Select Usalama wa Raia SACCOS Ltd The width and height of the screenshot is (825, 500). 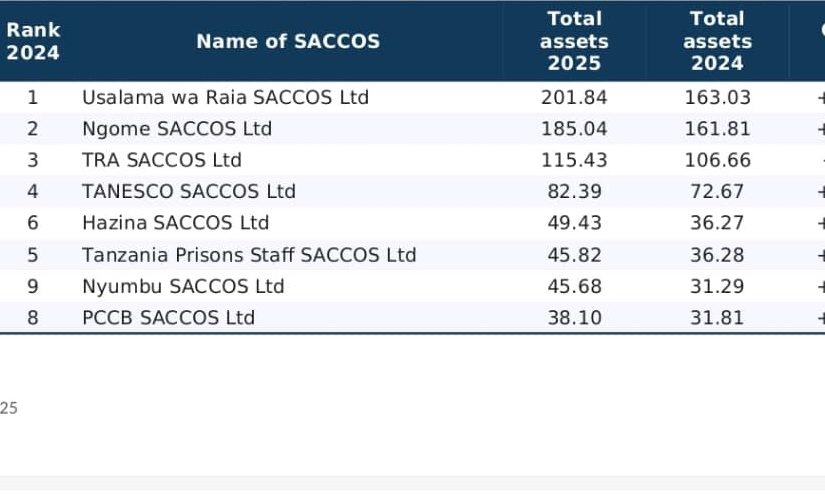225,97
